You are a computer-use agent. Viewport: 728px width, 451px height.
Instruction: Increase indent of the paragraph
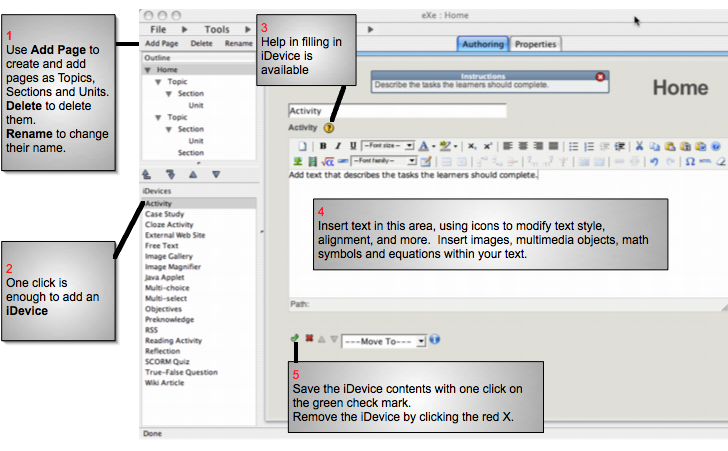[x=619, y=146]
